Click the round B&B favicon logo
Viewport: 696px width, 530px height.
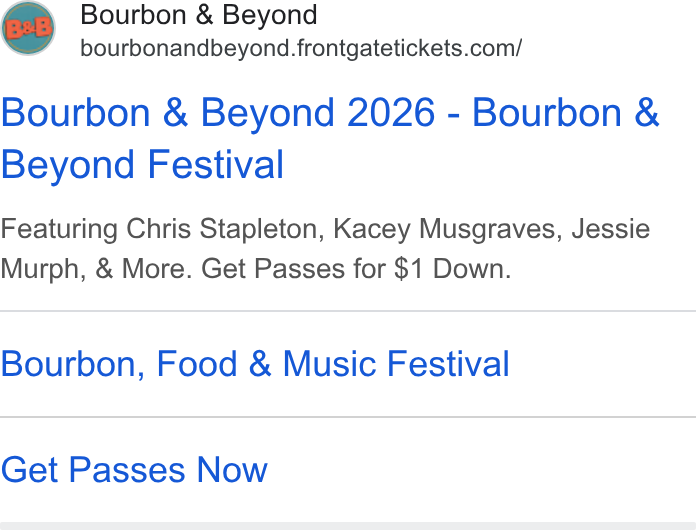tap(28, 28)
